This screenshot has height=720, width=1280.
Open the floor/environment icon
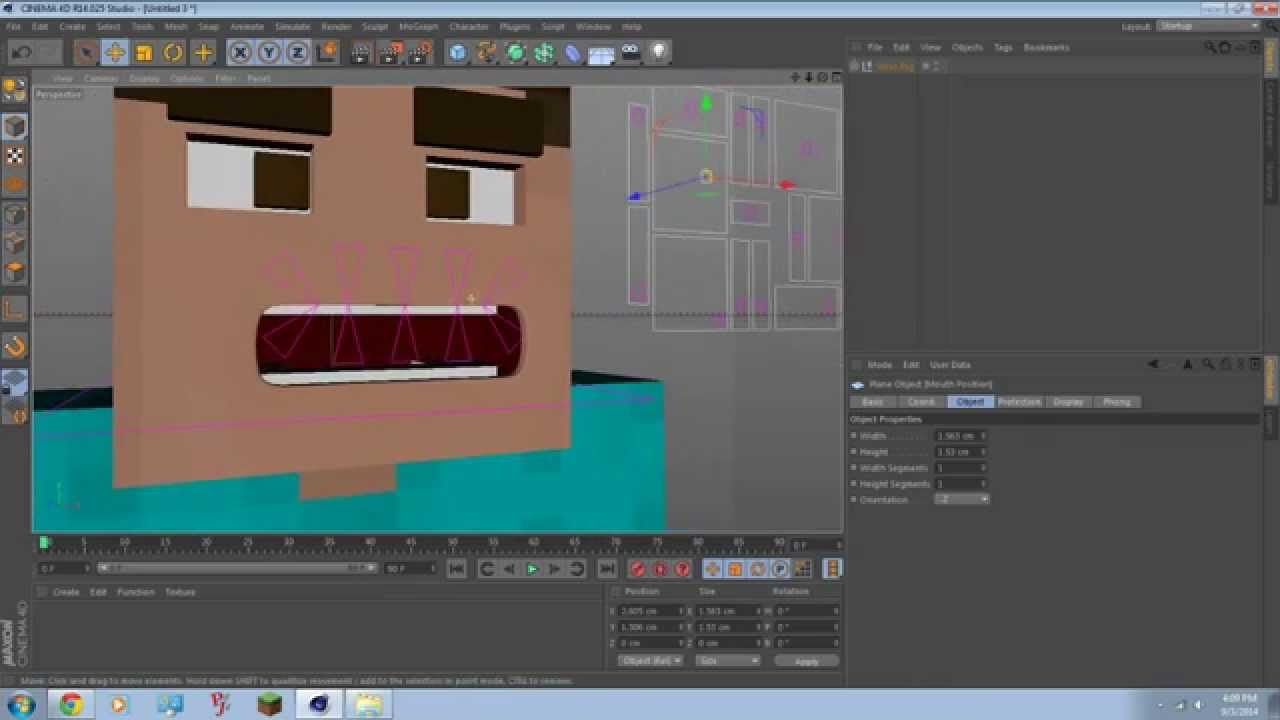602,53
